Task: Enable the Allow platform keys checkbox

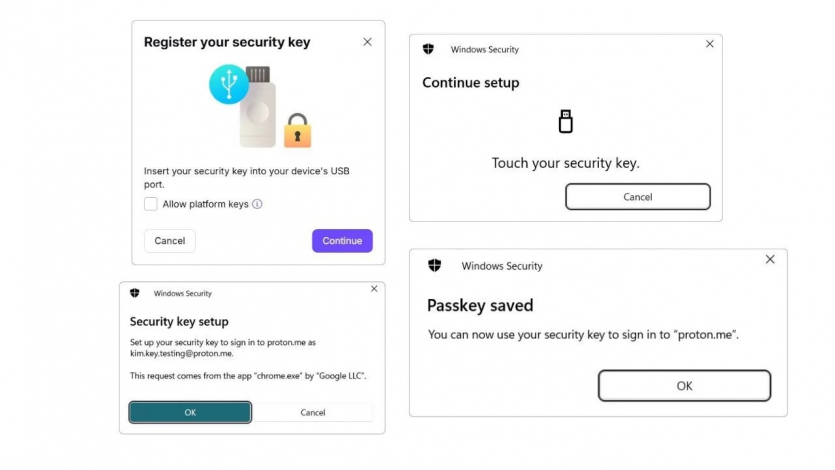Action: point(151,204)
